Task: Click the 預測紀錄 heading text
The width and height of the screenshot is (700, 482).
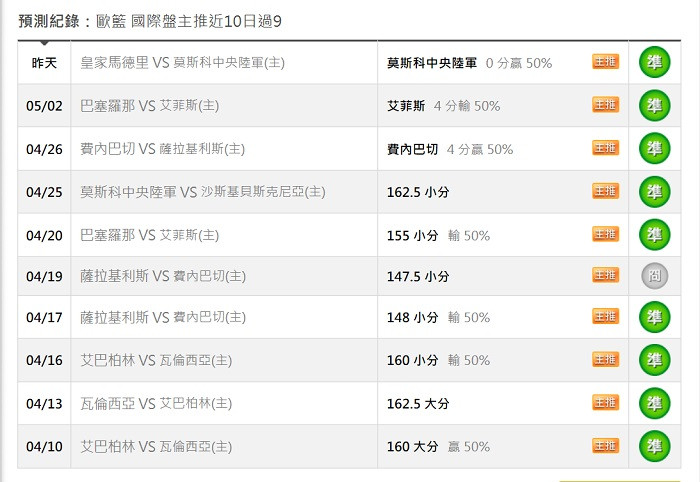Action: click(x=49, y=21)
